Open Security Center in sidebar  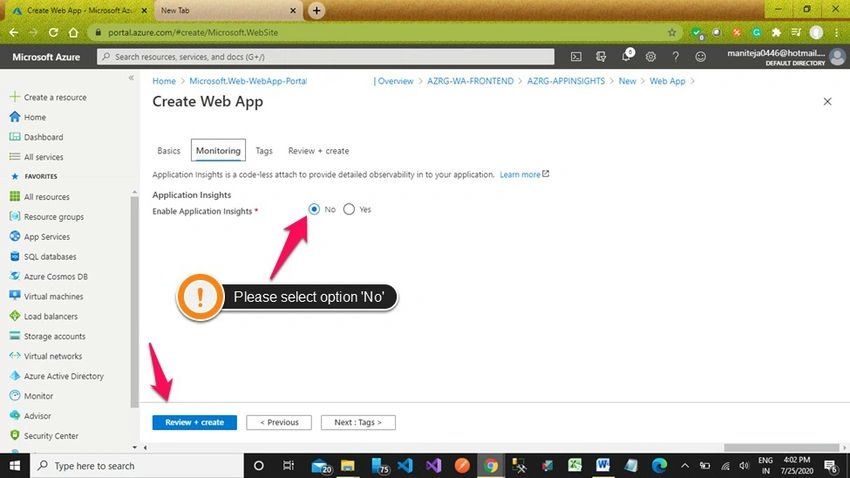(x=51, y=436)
